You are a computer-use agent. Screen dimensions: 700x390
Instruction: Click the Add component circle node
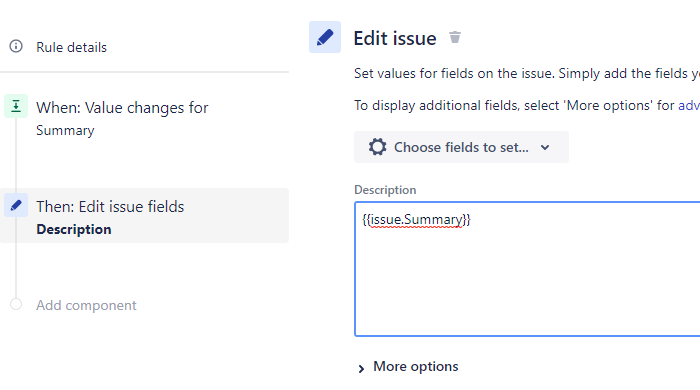tap(16, 304)
